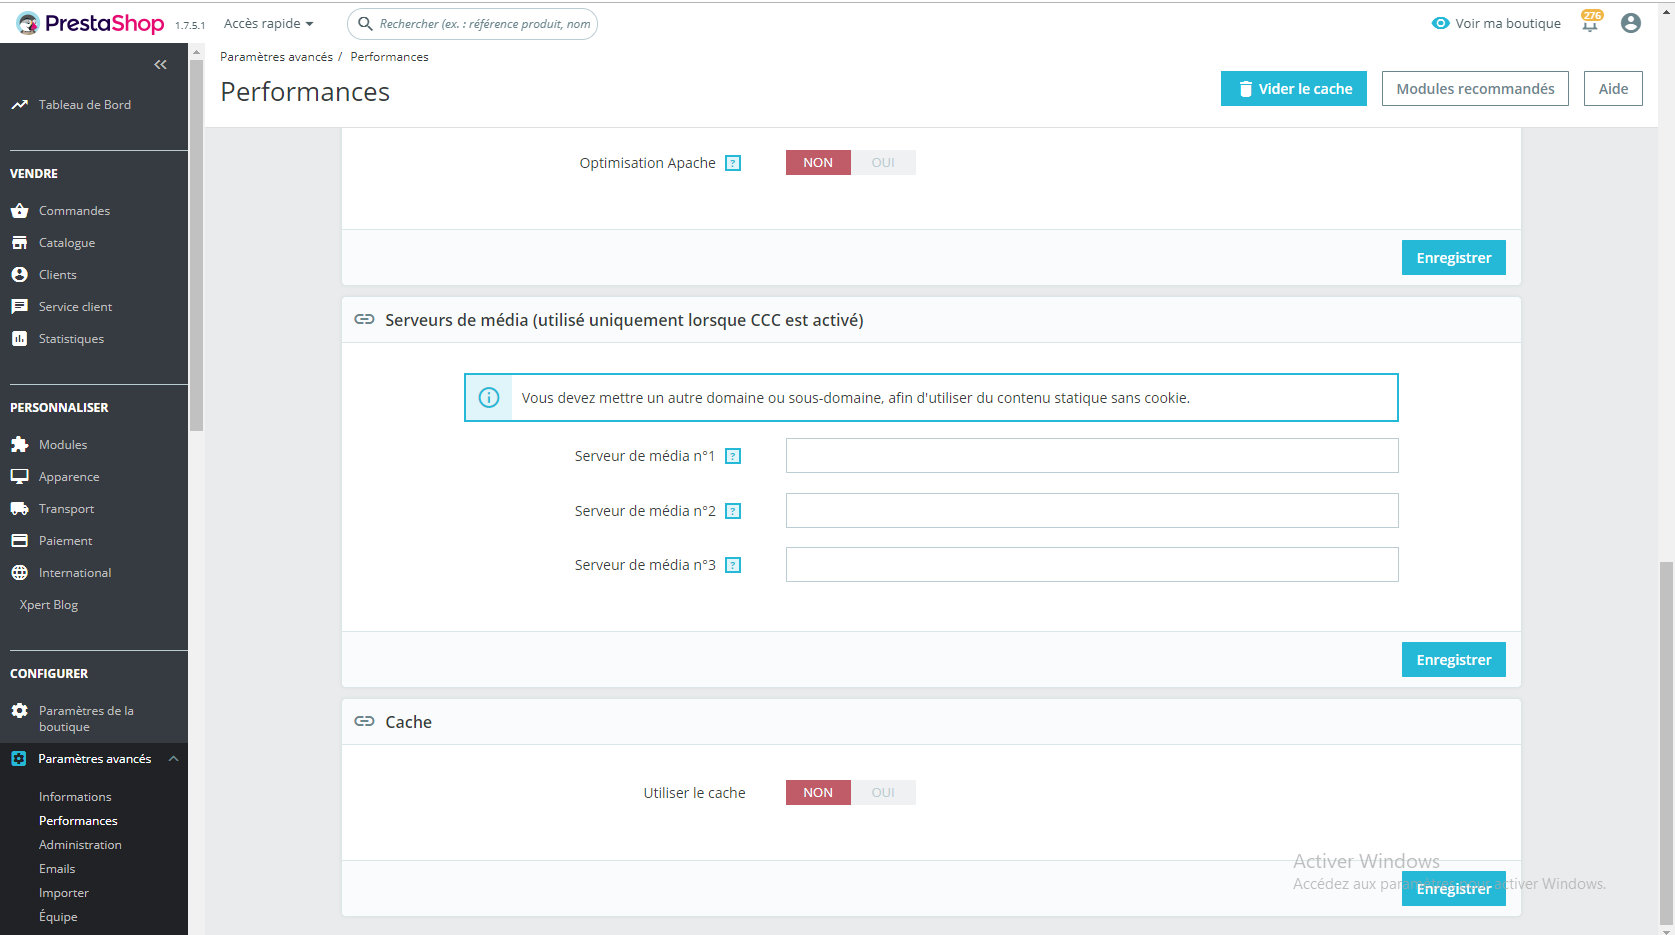The image size is (1675, 935).
Task: Click the Statistiques chart icon
Action: [x=19, y=338]
